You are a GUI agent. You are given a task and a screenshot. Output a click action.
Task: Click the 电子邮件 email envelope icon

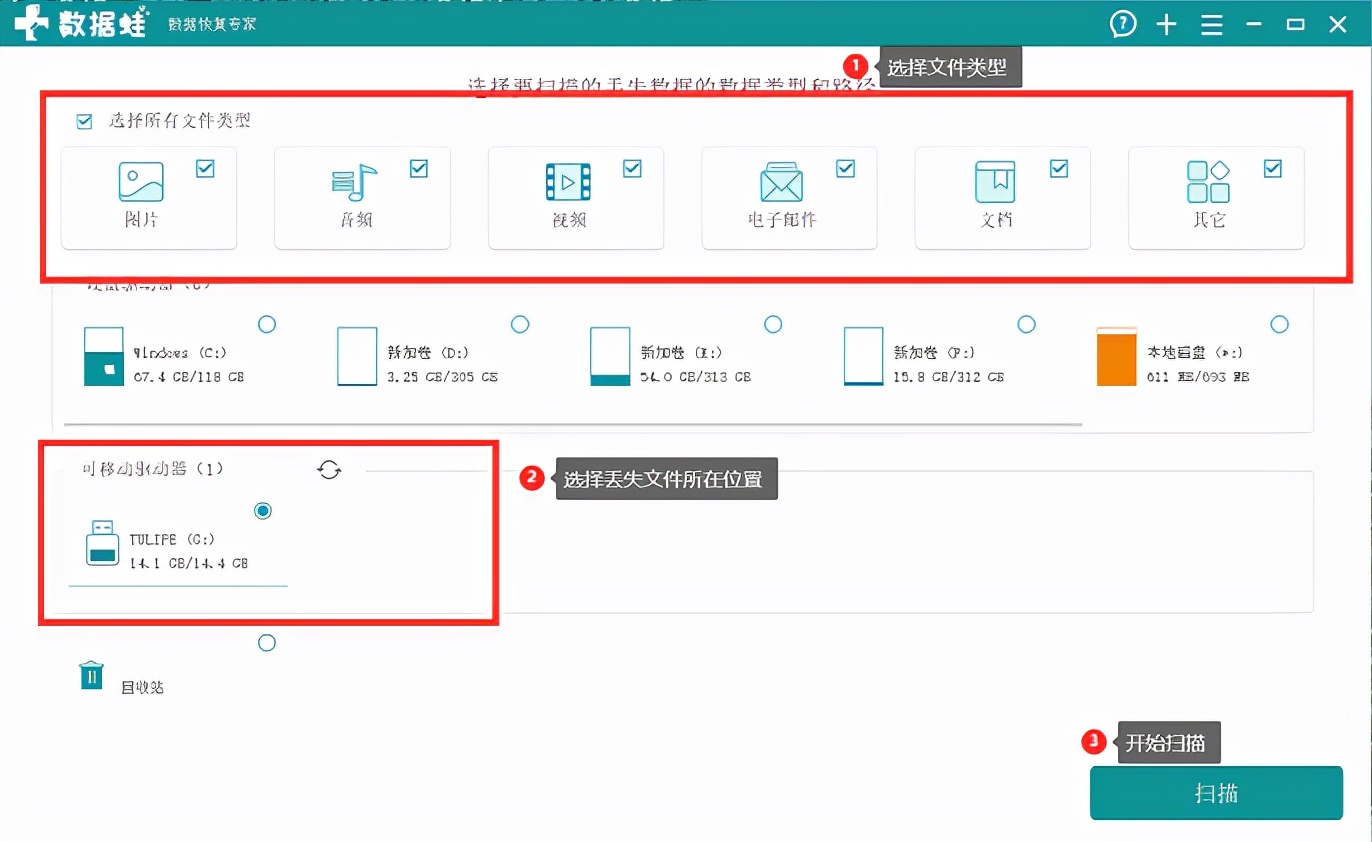tap(780, 183)
